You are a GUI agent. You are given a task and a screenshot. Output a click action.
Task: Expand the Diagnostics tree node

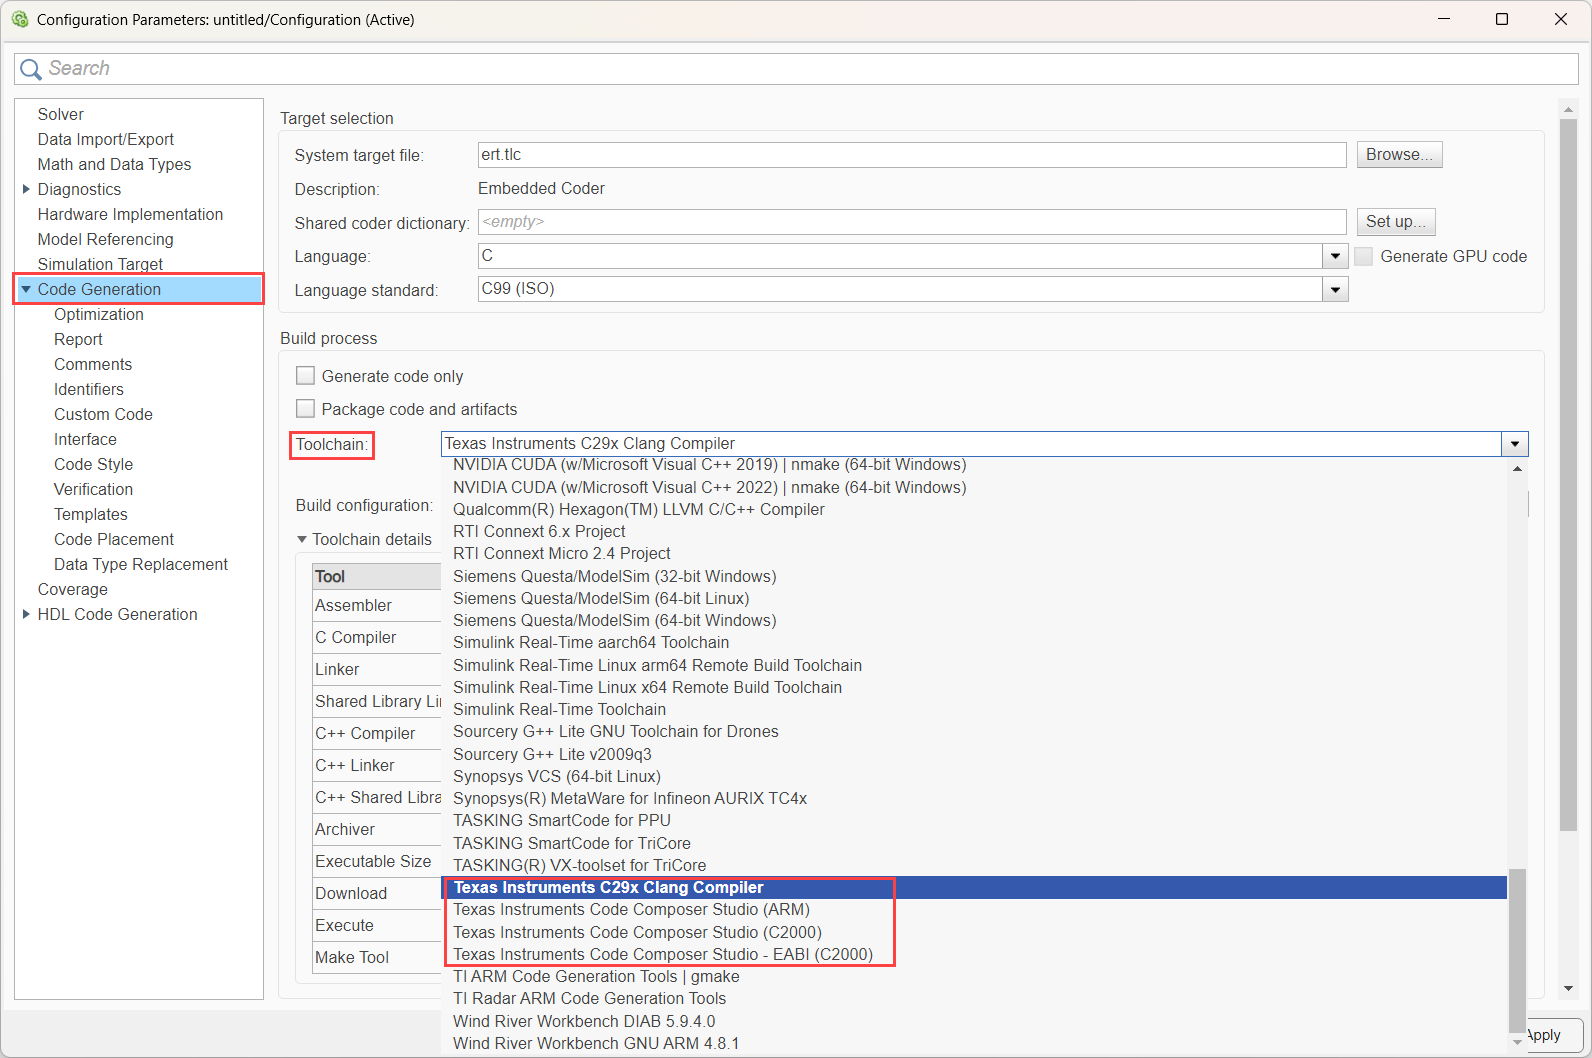click(26, 189)
